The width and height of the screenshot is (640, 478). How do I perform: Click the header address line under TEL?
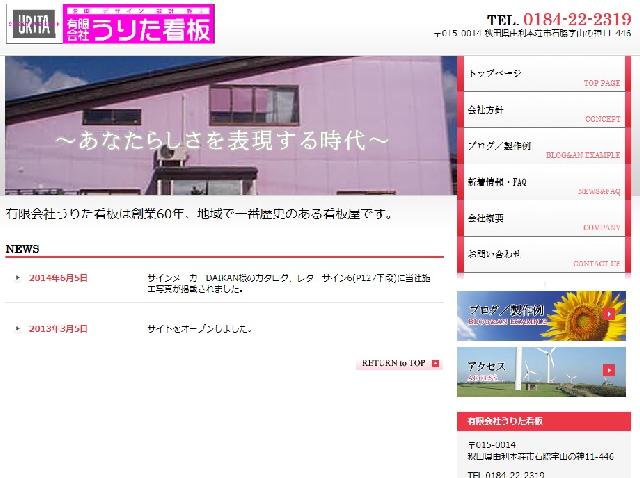click(532, 34)
